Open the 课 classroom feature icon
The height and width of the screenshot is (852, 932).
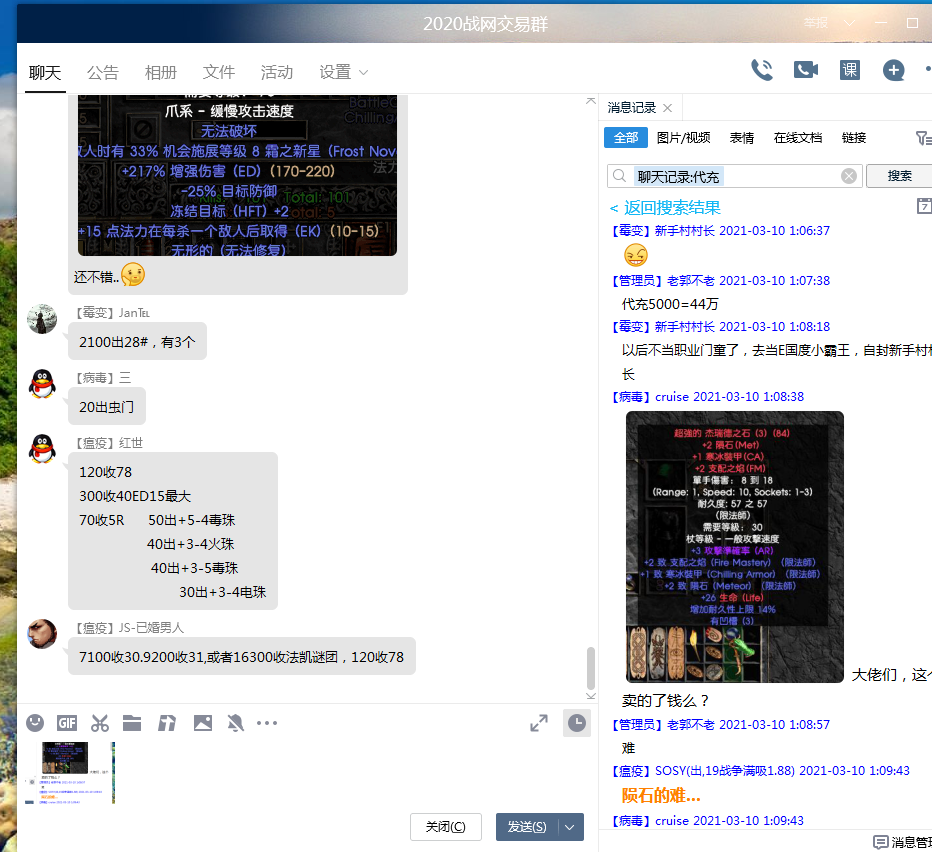tap(849, 70)
